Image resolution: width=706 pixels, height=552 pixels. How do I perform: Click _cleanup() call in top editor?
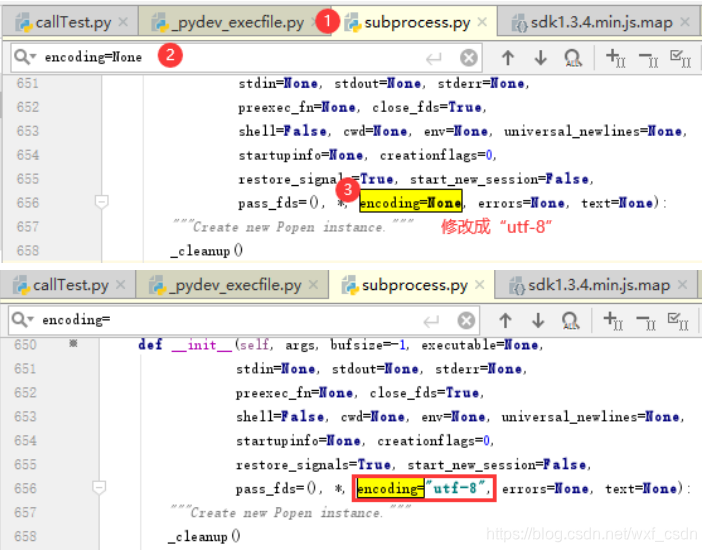207,251
